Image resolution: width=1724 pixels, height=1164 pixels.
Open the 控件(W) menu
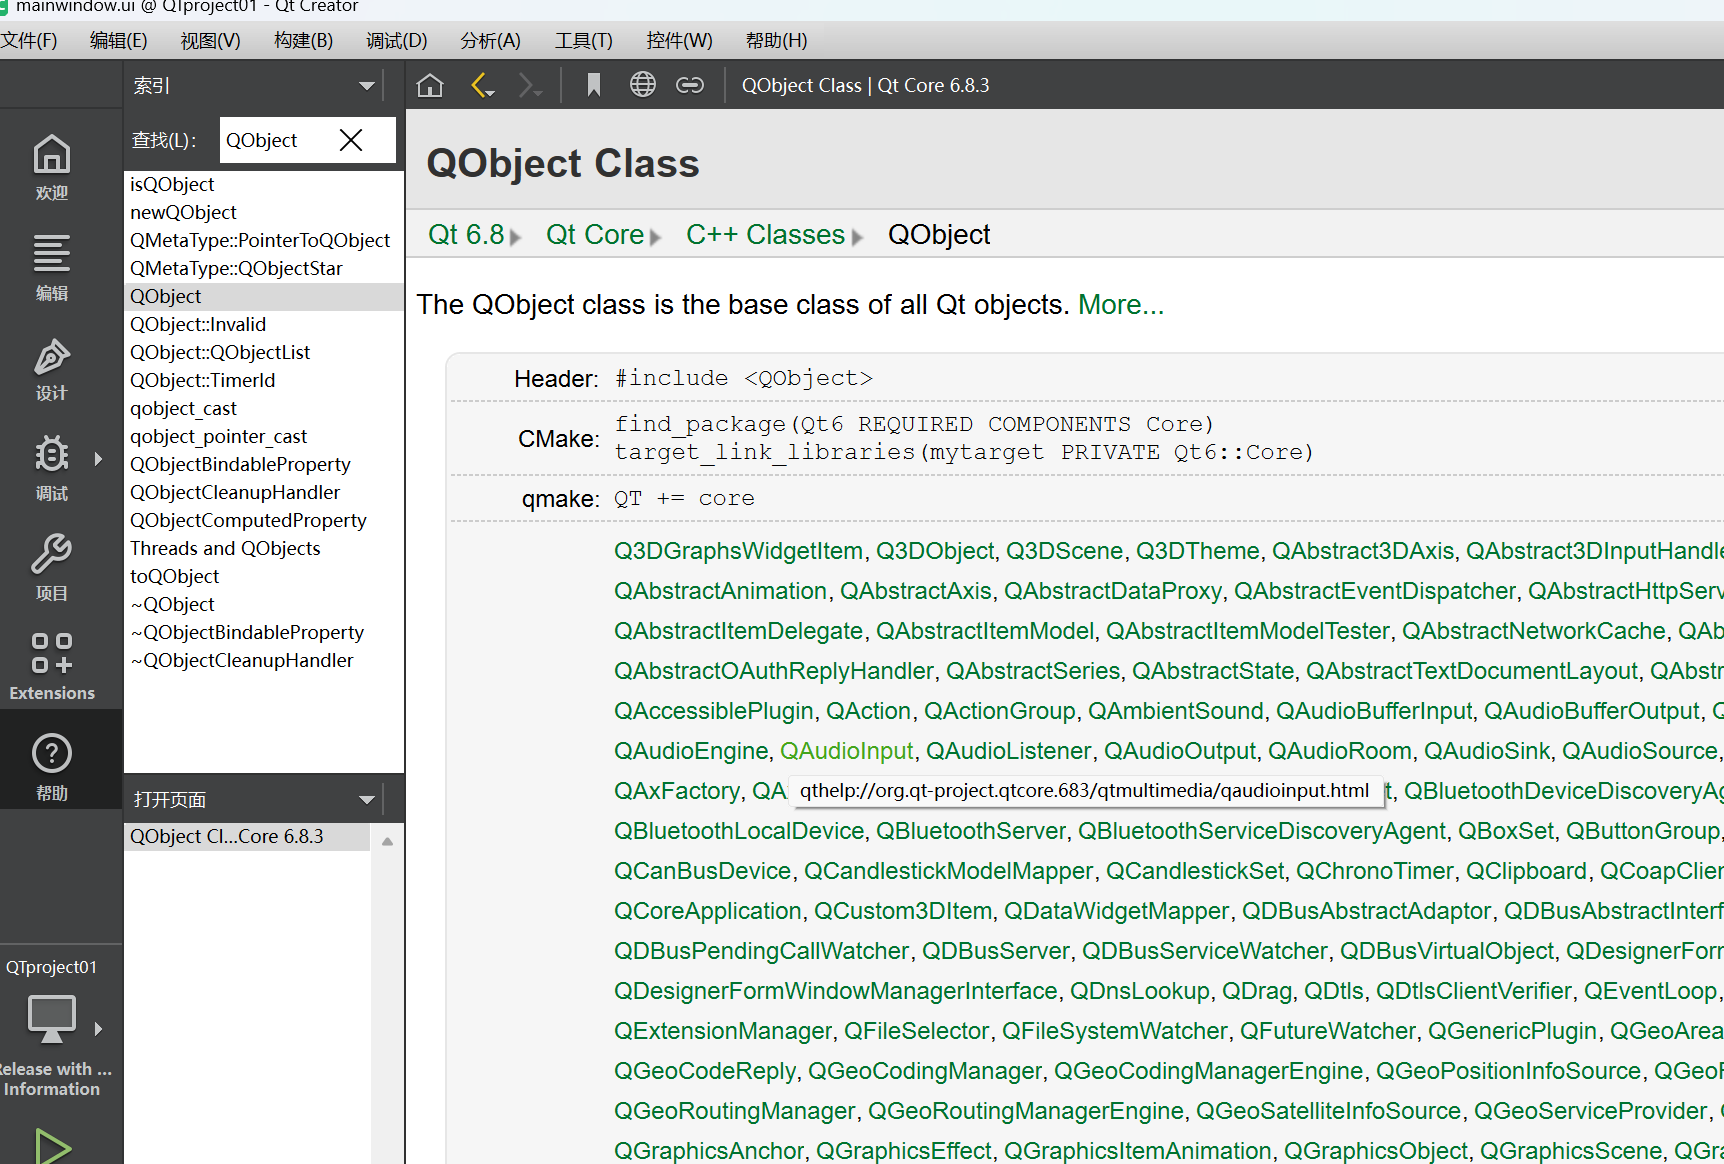[679, 41]
